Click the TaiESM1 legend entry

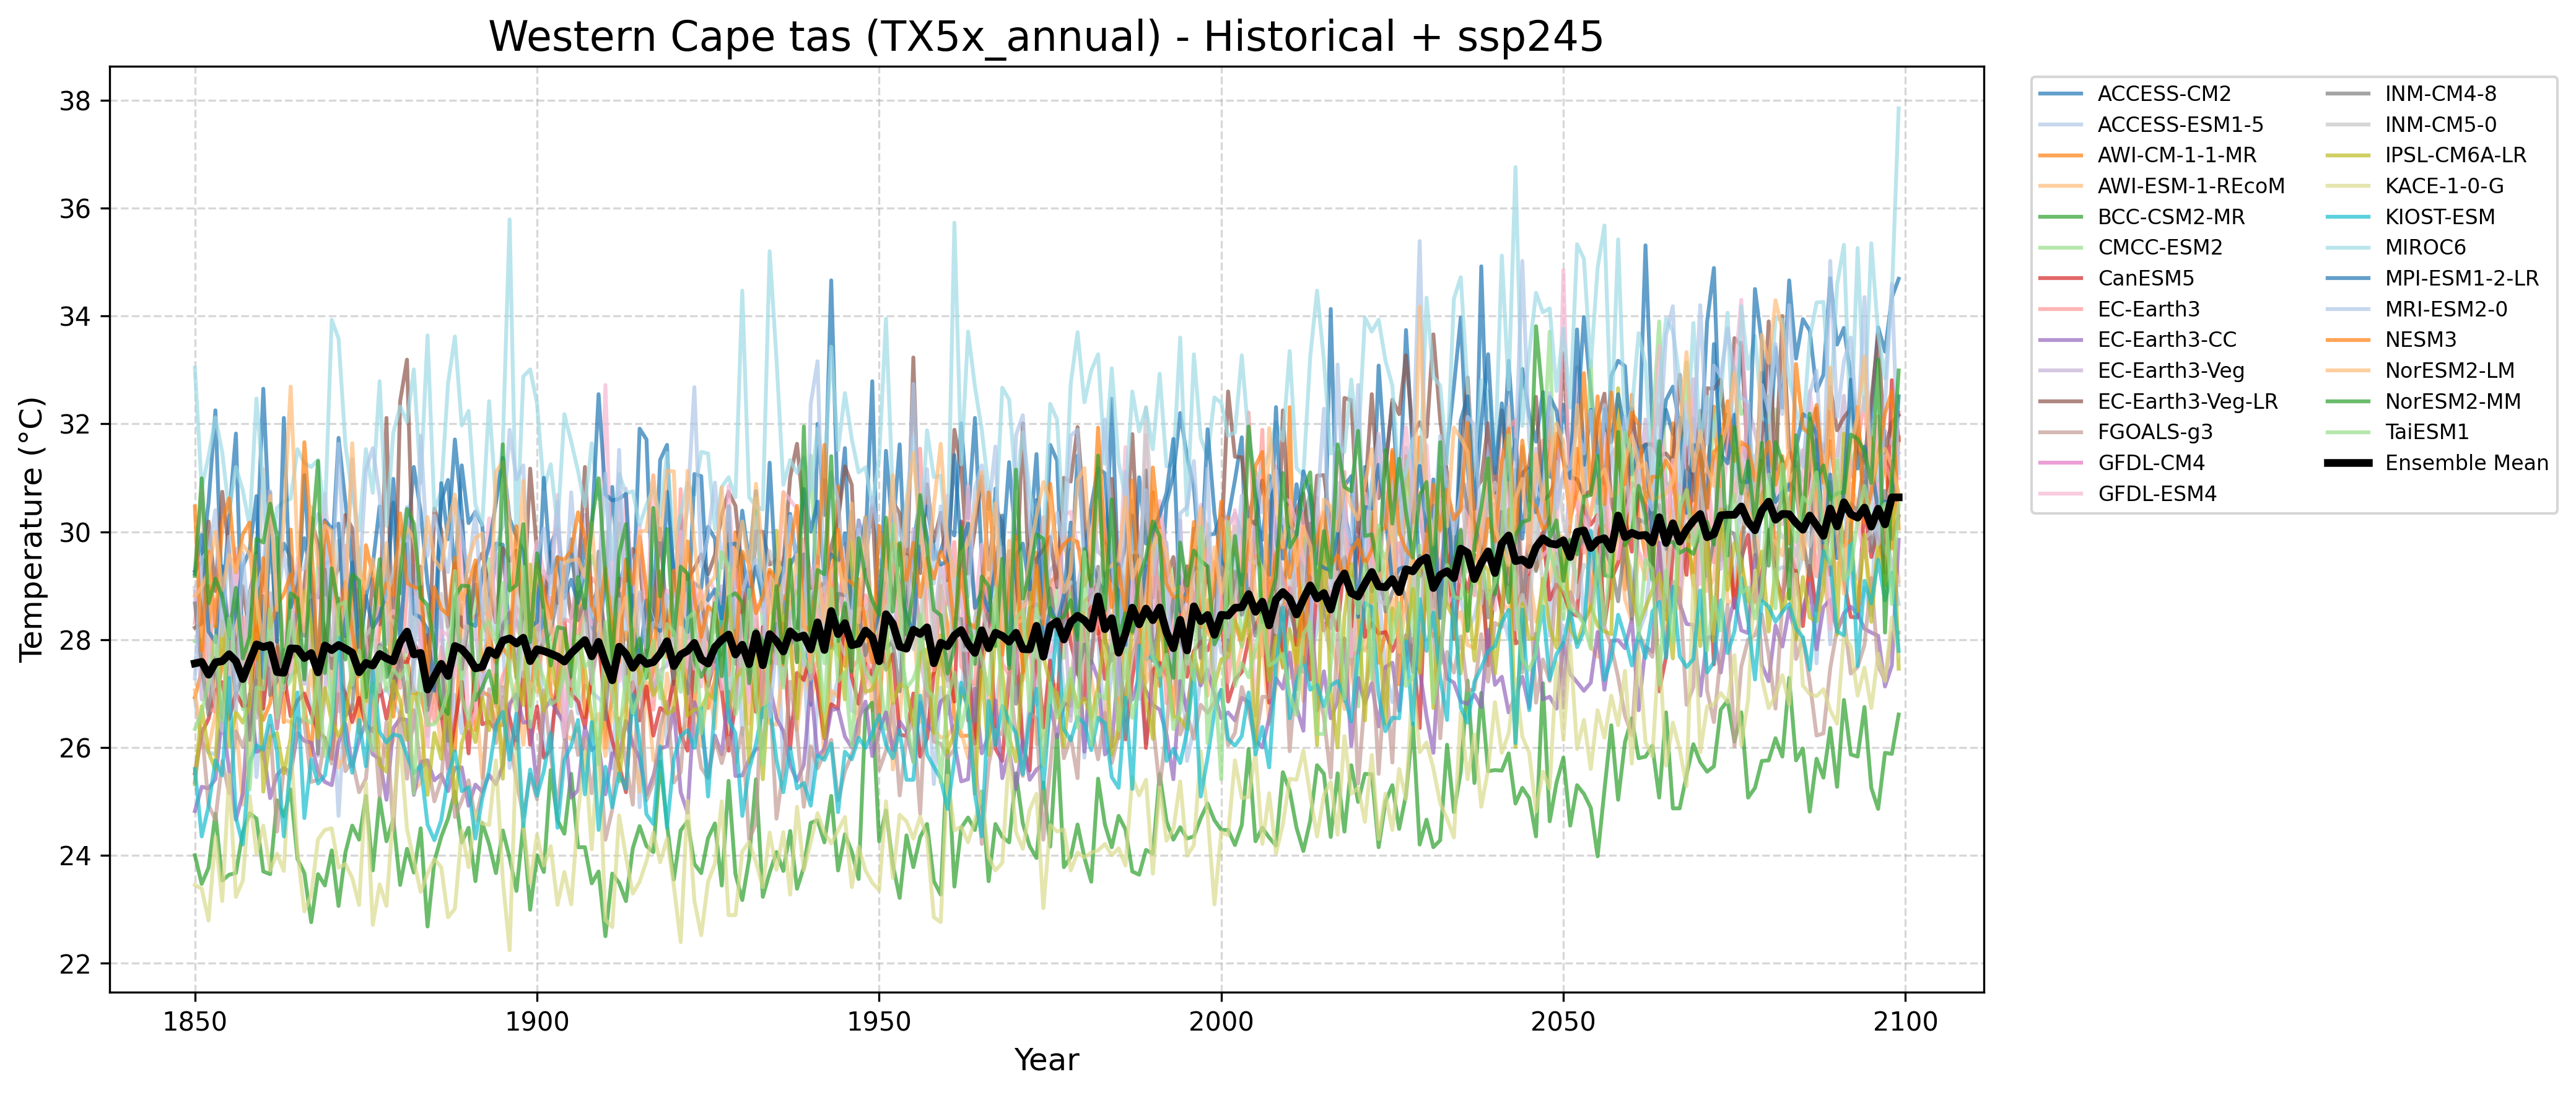(x=2426, y=432)
